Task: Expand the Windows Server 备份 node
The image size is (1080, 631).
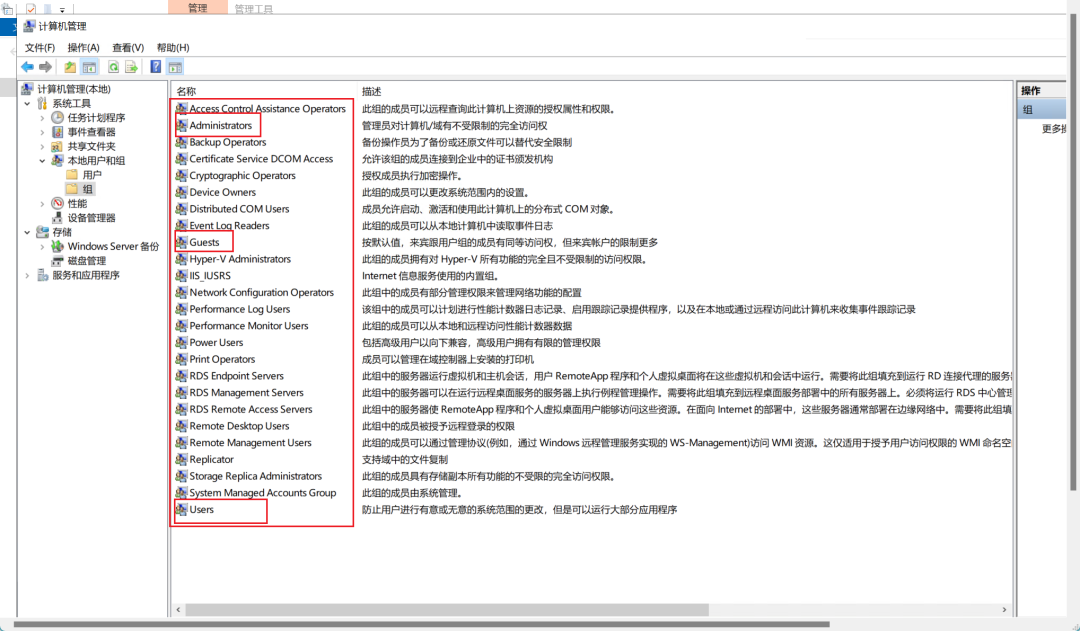Action: [42, 247]
